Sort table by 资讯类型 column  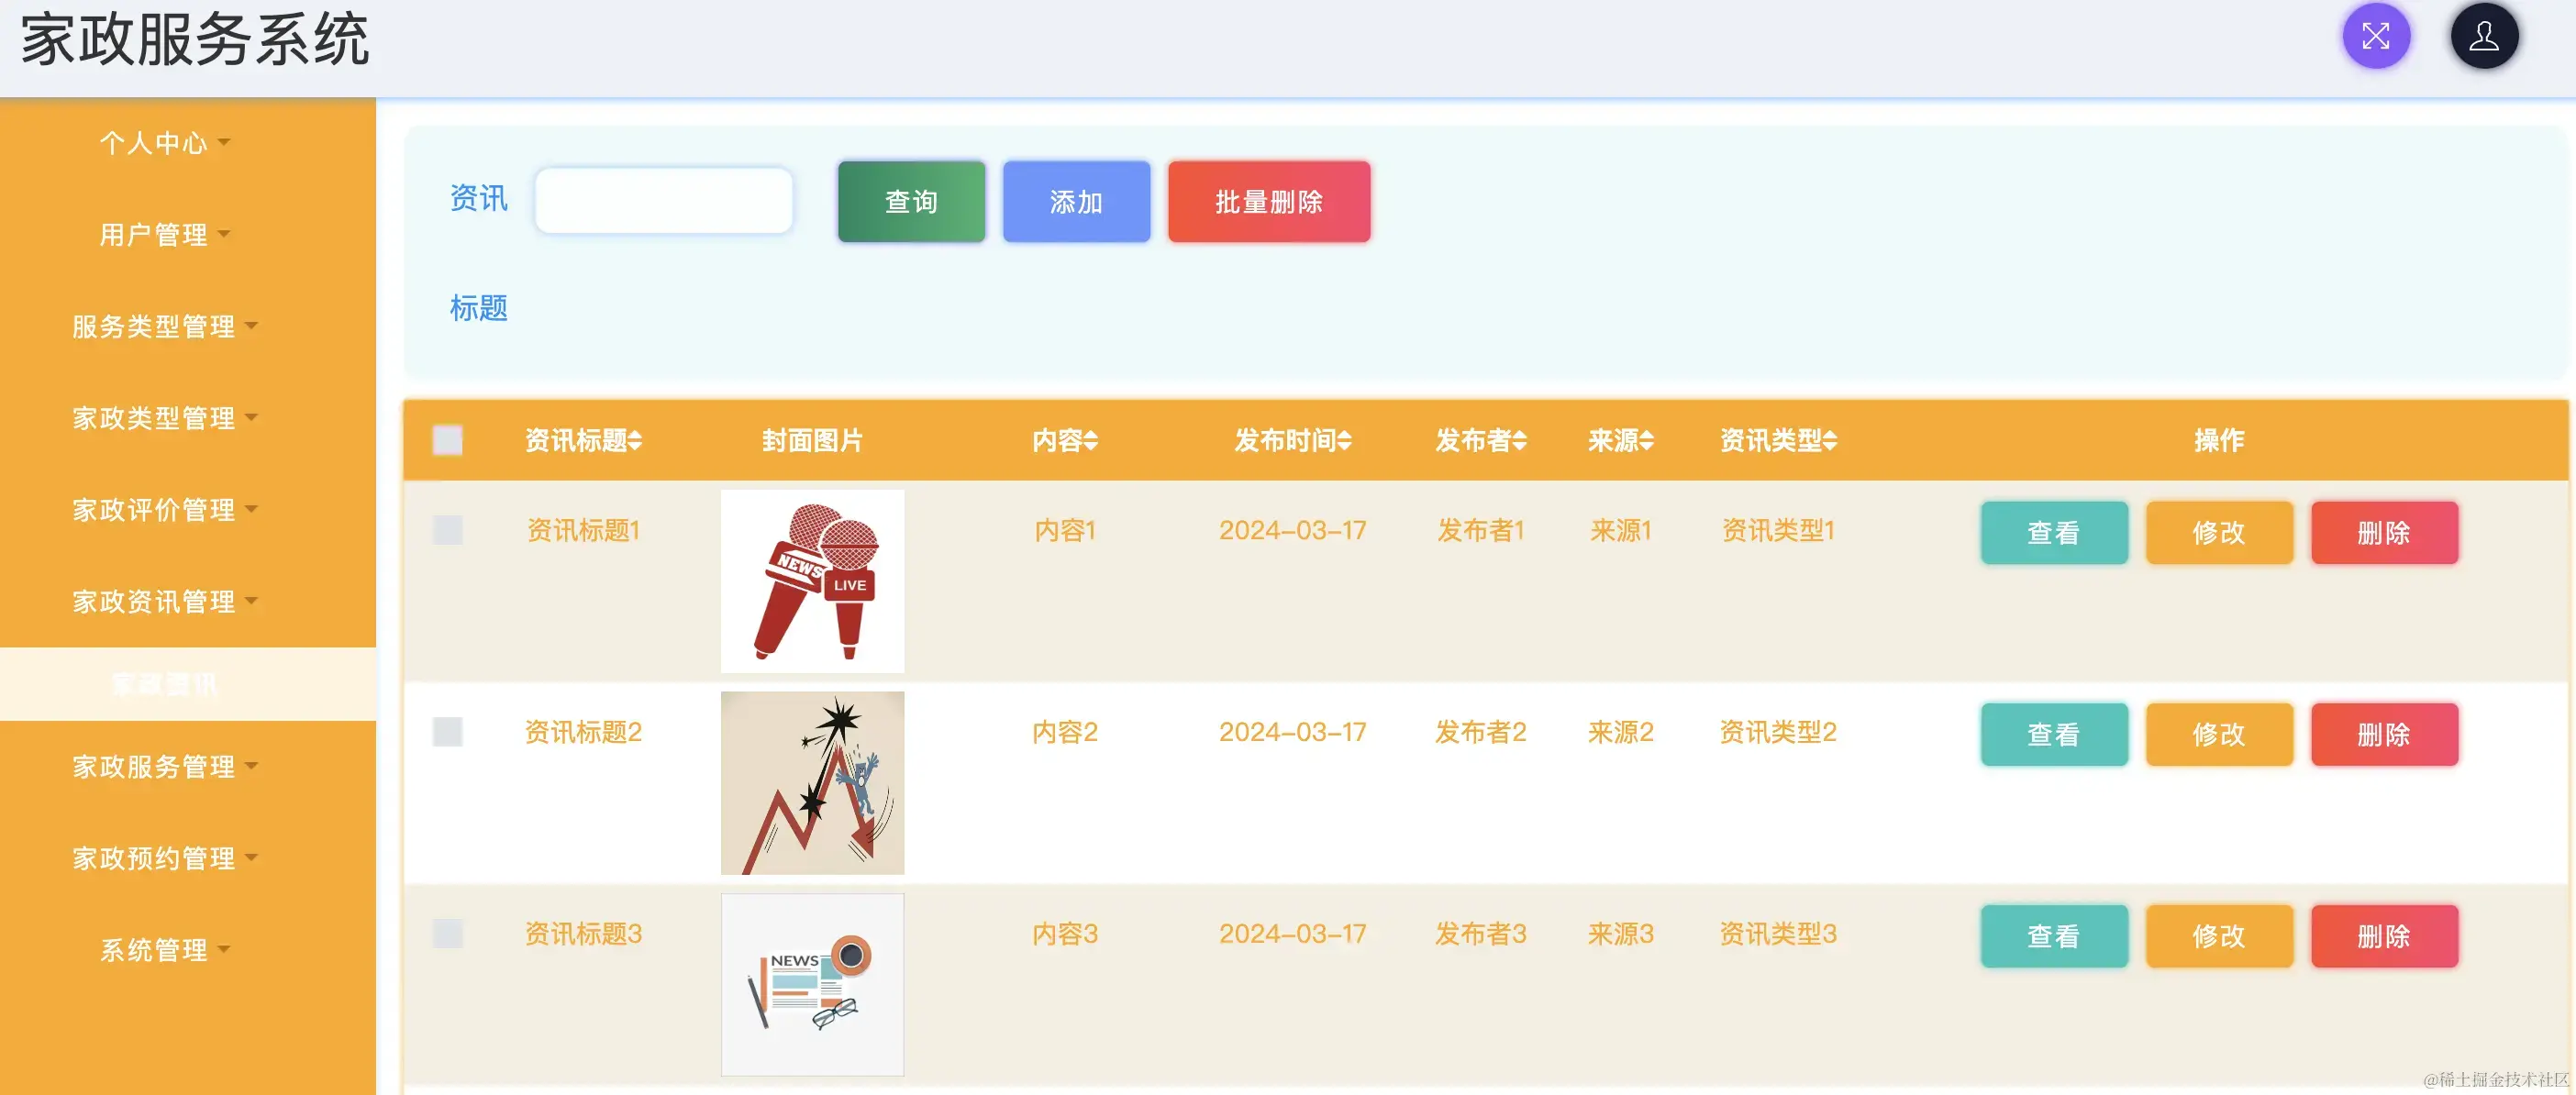1777,440
